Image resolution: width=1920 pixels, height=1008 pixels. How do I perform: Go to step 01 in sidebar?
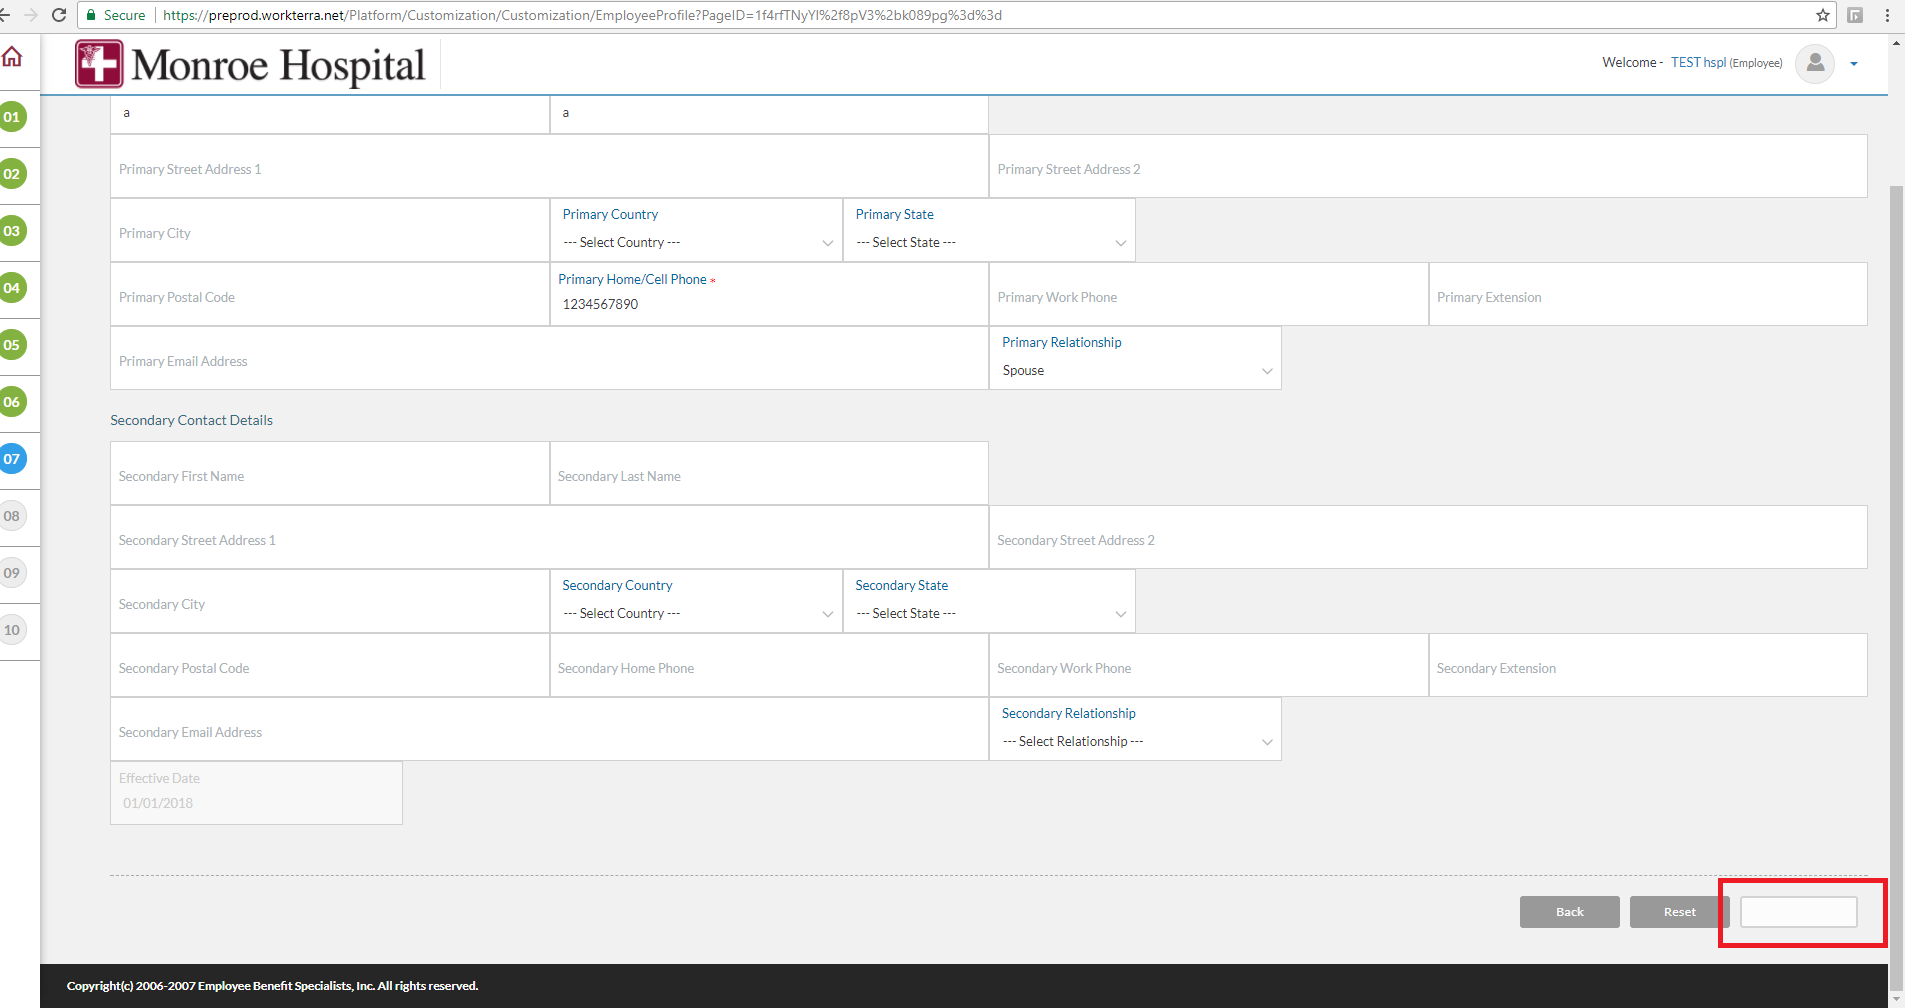point(12,117)
